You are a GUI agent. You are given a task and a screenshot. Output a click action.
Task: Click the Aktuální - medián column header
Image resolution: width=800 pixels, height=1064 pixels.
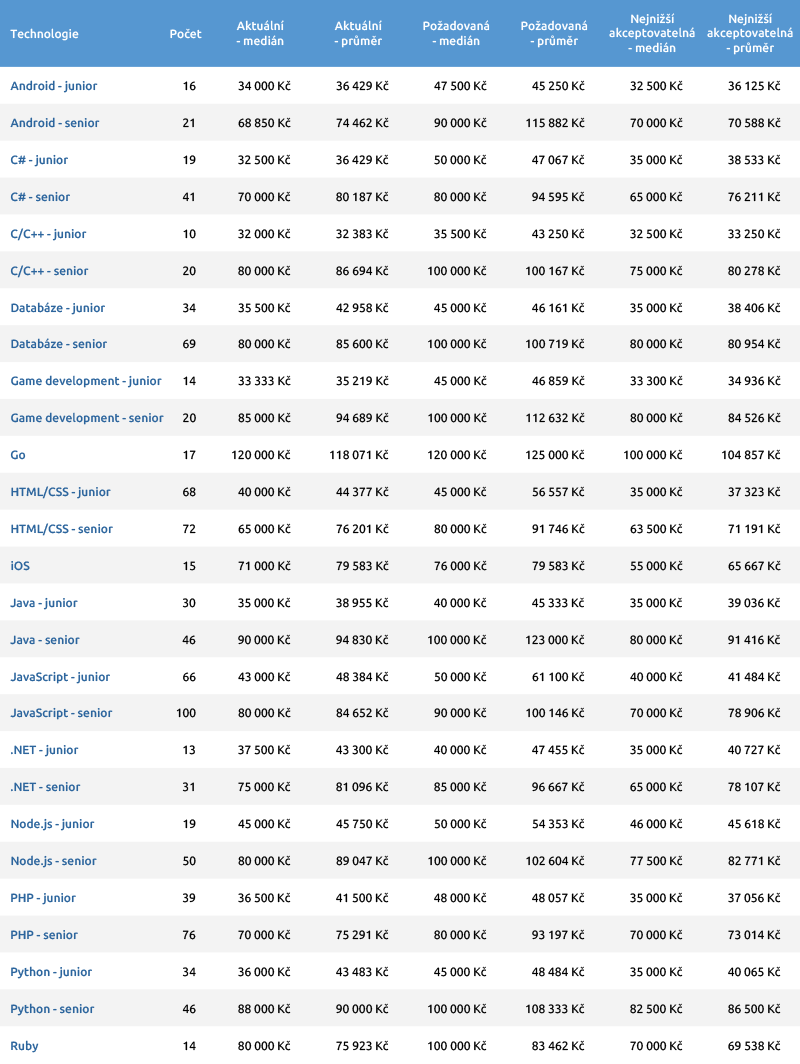coord(260,34)
